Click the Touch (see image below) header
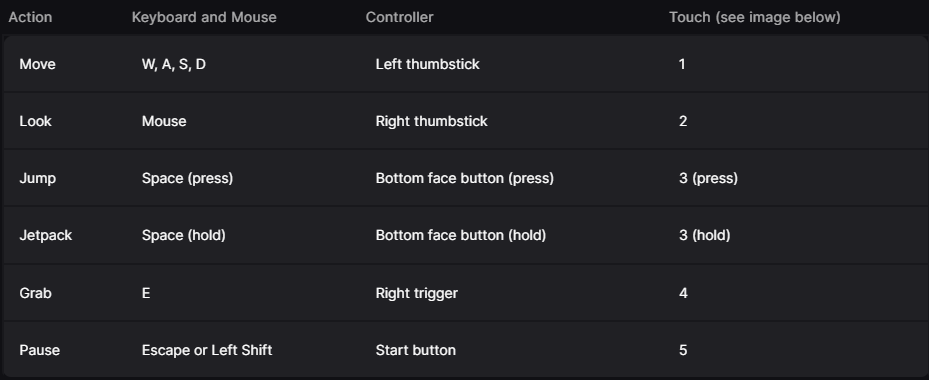This screenshot has height=380, width=929. pyautogui.click(x=755, y=17)
